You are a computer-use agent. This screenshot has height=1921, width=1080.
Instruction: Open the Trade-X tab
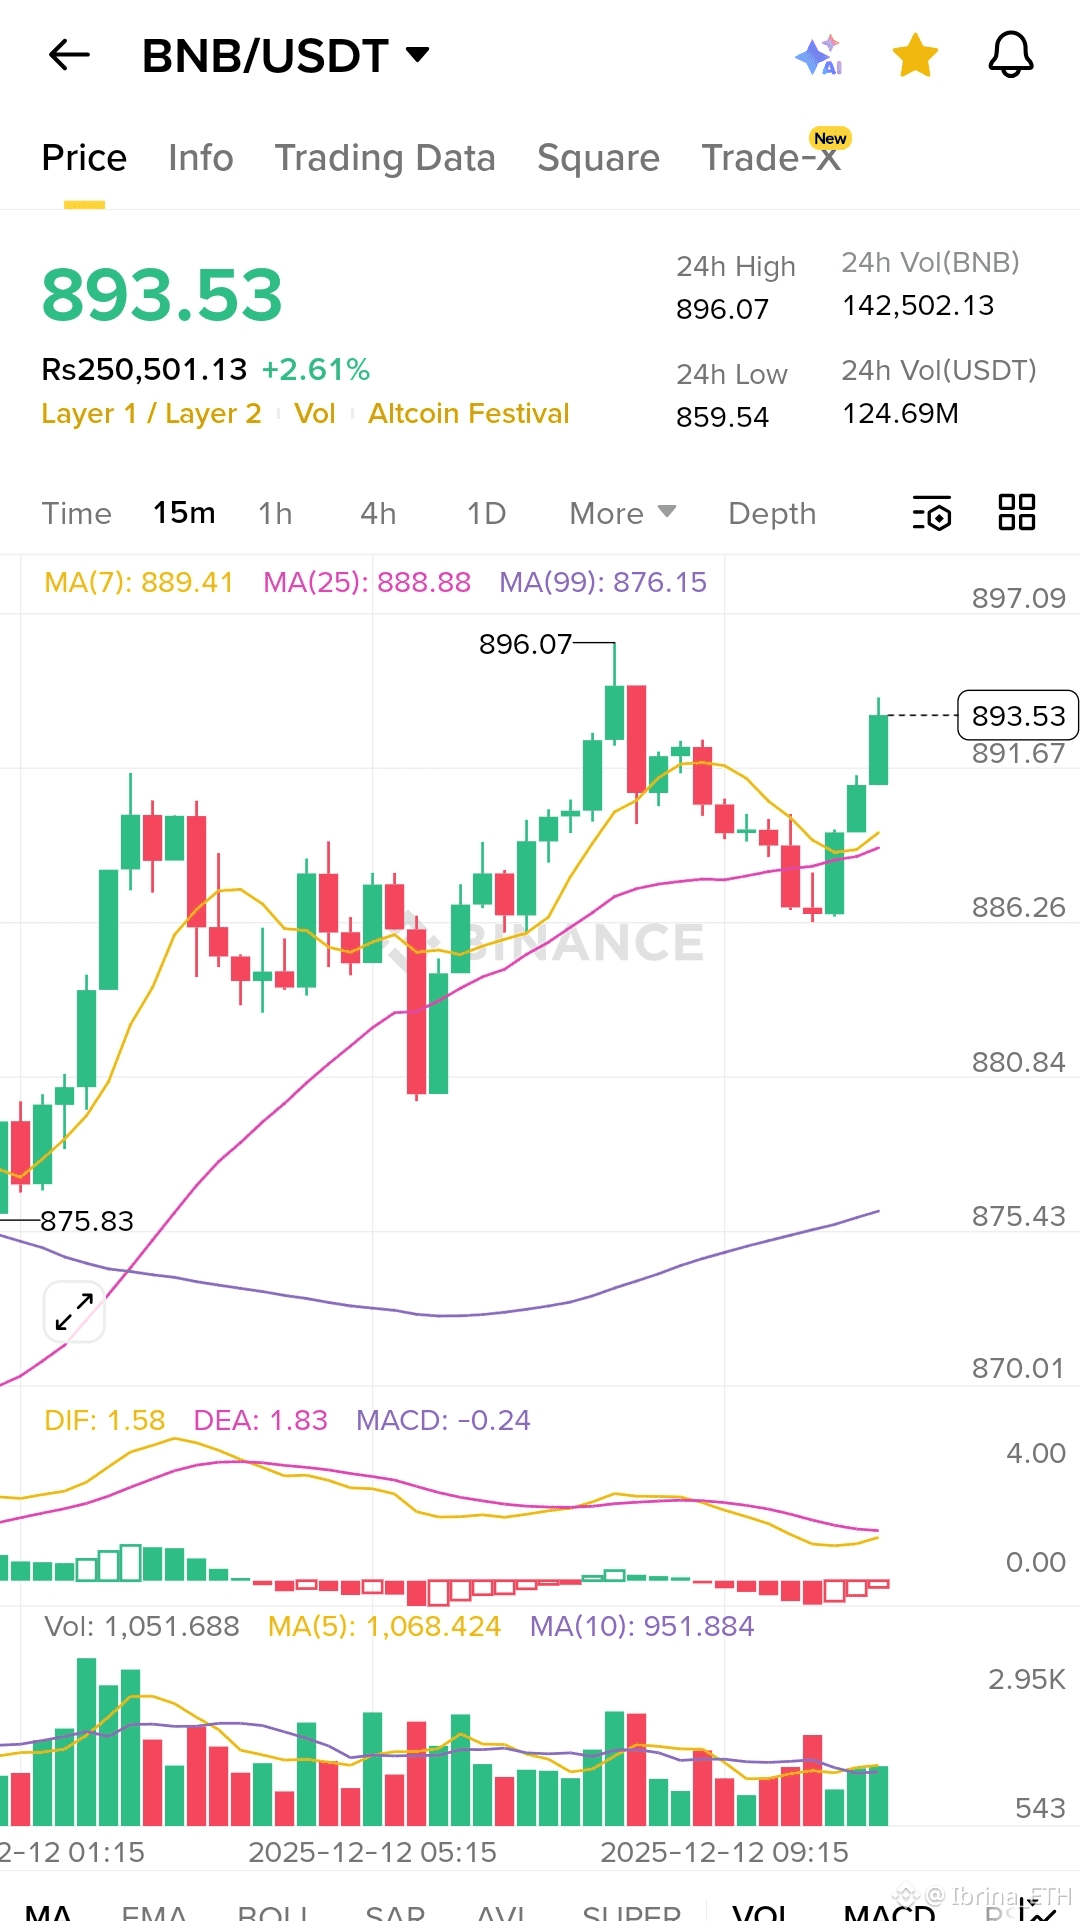[771, 158]
